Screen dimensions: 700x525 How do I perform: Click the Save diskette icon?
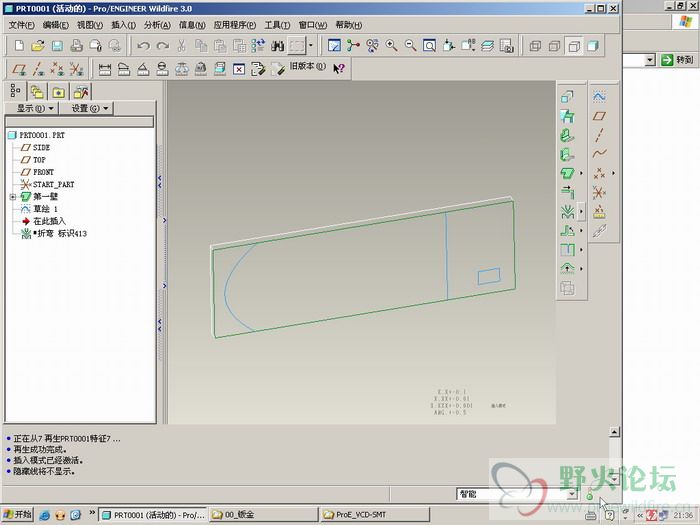point(57,46)
